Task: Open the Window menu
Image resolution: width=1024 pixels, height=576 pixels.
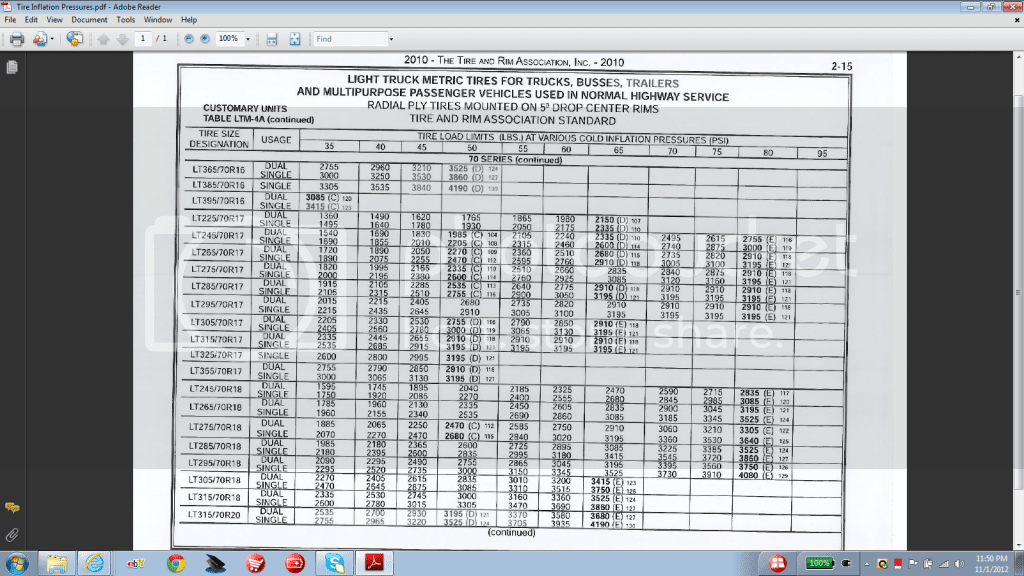Action: (158, 20)
